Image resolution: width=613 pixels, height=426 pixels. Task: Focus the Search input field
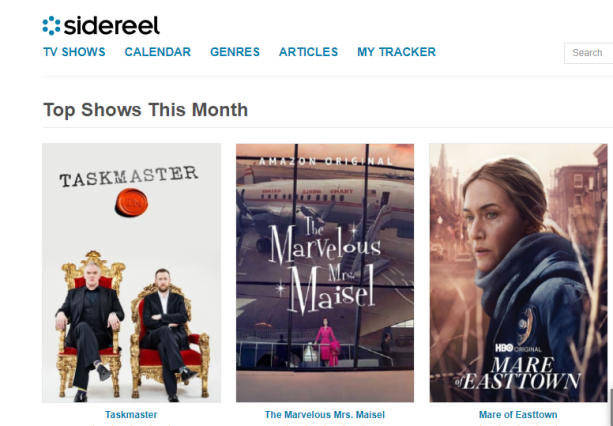pos(588,53)
